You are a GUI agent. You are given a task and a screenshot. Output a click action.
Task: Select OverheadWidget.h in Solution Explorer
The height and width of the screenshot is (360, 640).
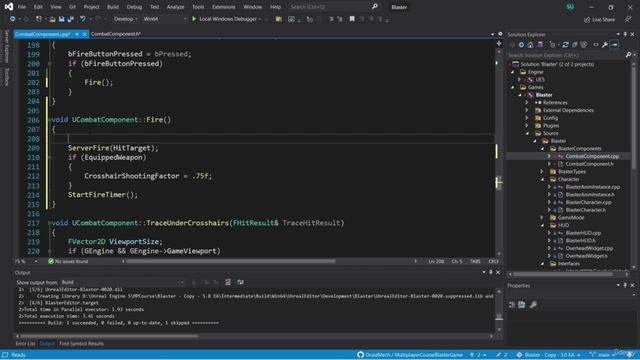(x=587, y=256)
